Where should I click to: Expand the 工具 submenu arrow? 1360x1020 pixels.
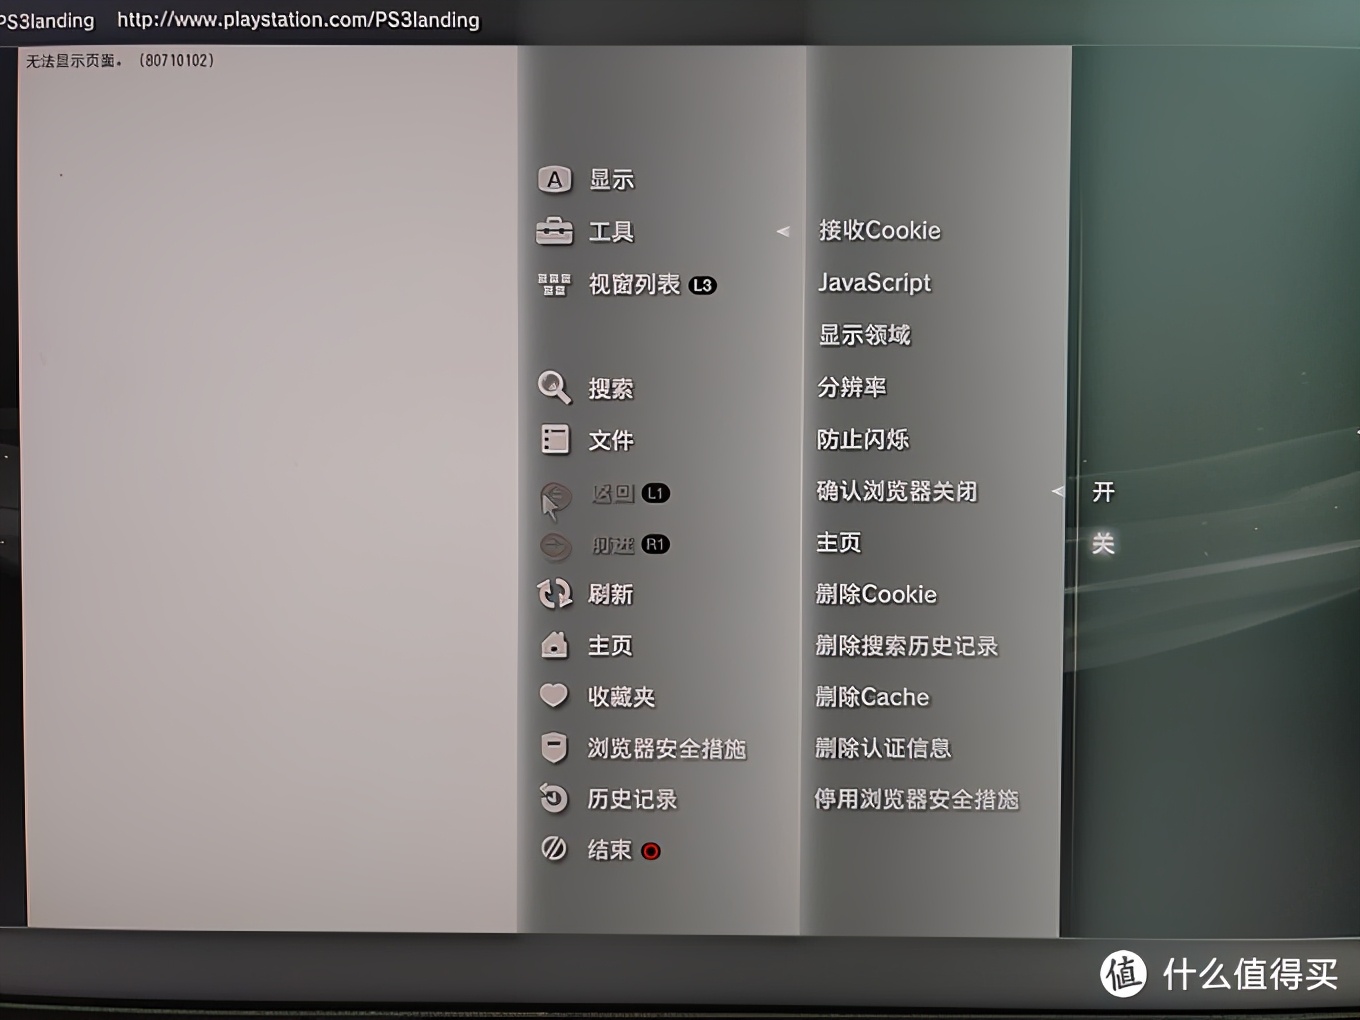tap(783, 231)
